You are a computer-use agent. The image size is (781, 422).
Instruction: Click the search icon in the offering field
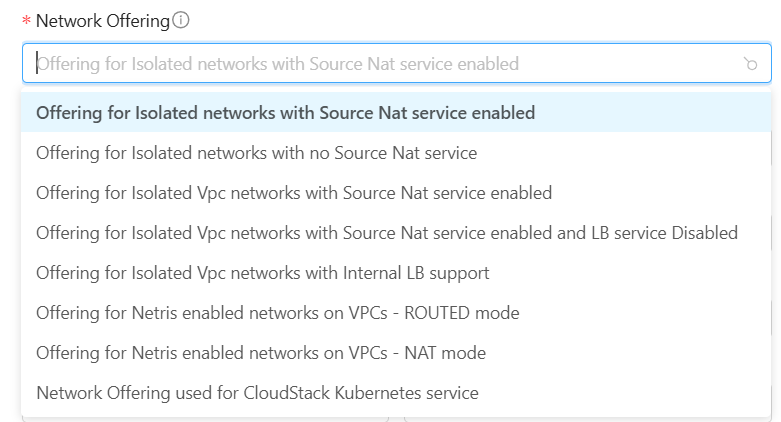[750, 64]
